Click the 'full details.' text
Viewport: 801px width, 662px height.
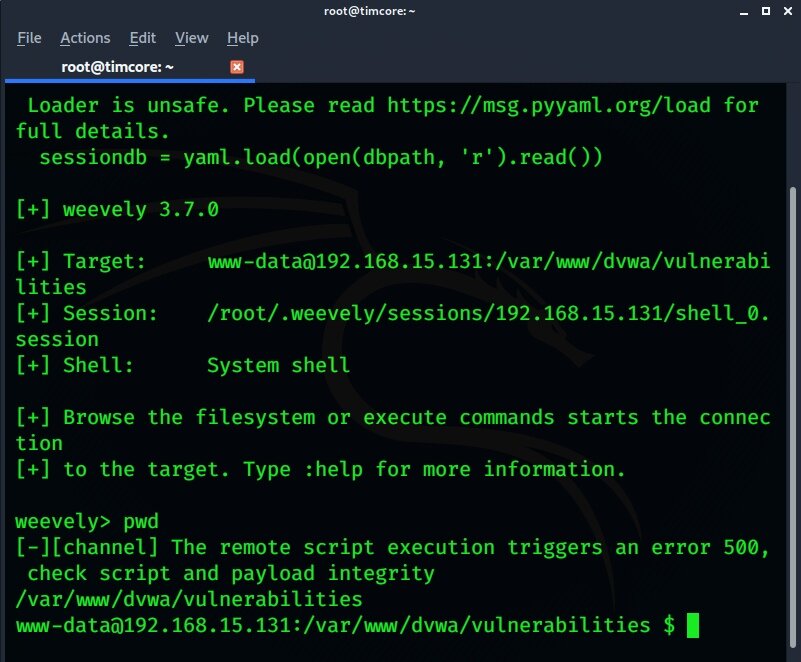(x=92, y=131)
